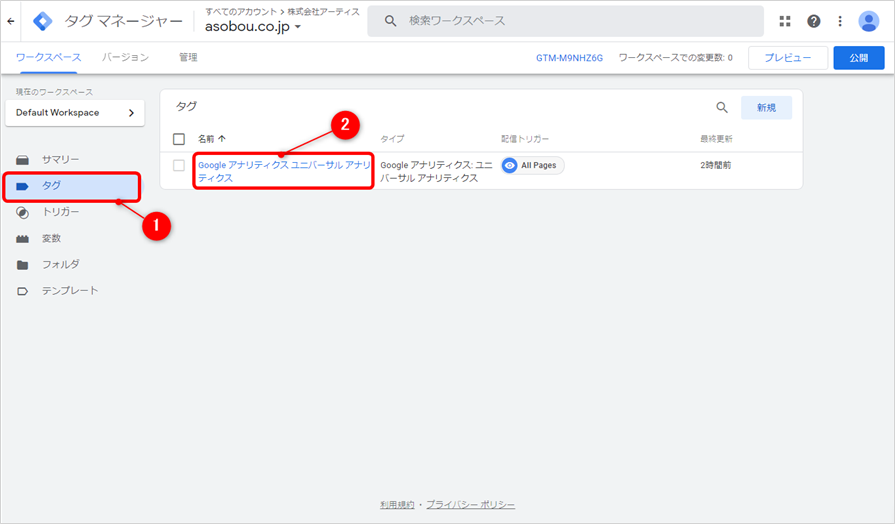895x524 pixels.
Task: Click the プレビュー button
Action: (788, 58)
